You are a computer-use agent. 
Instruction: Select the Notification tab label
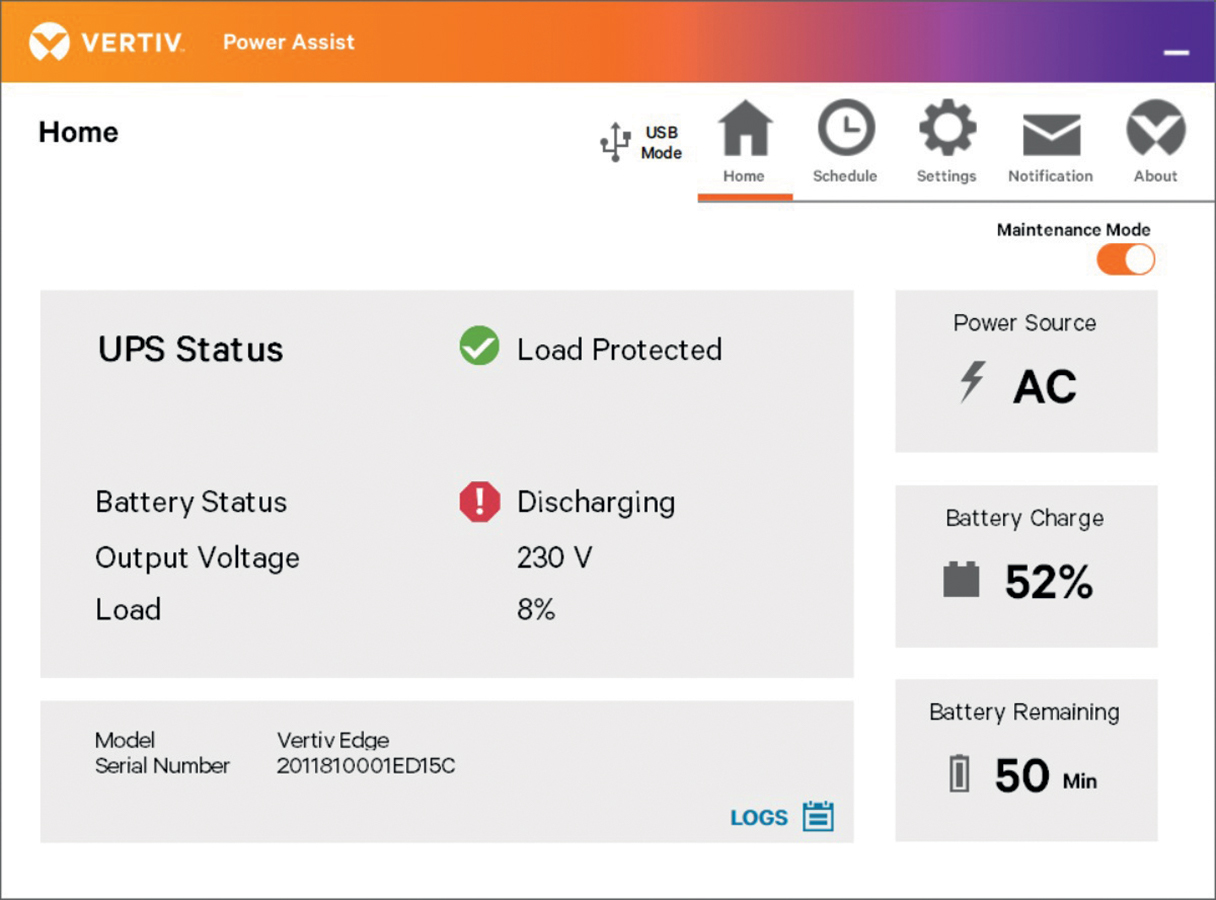[x=1050, y=176]
